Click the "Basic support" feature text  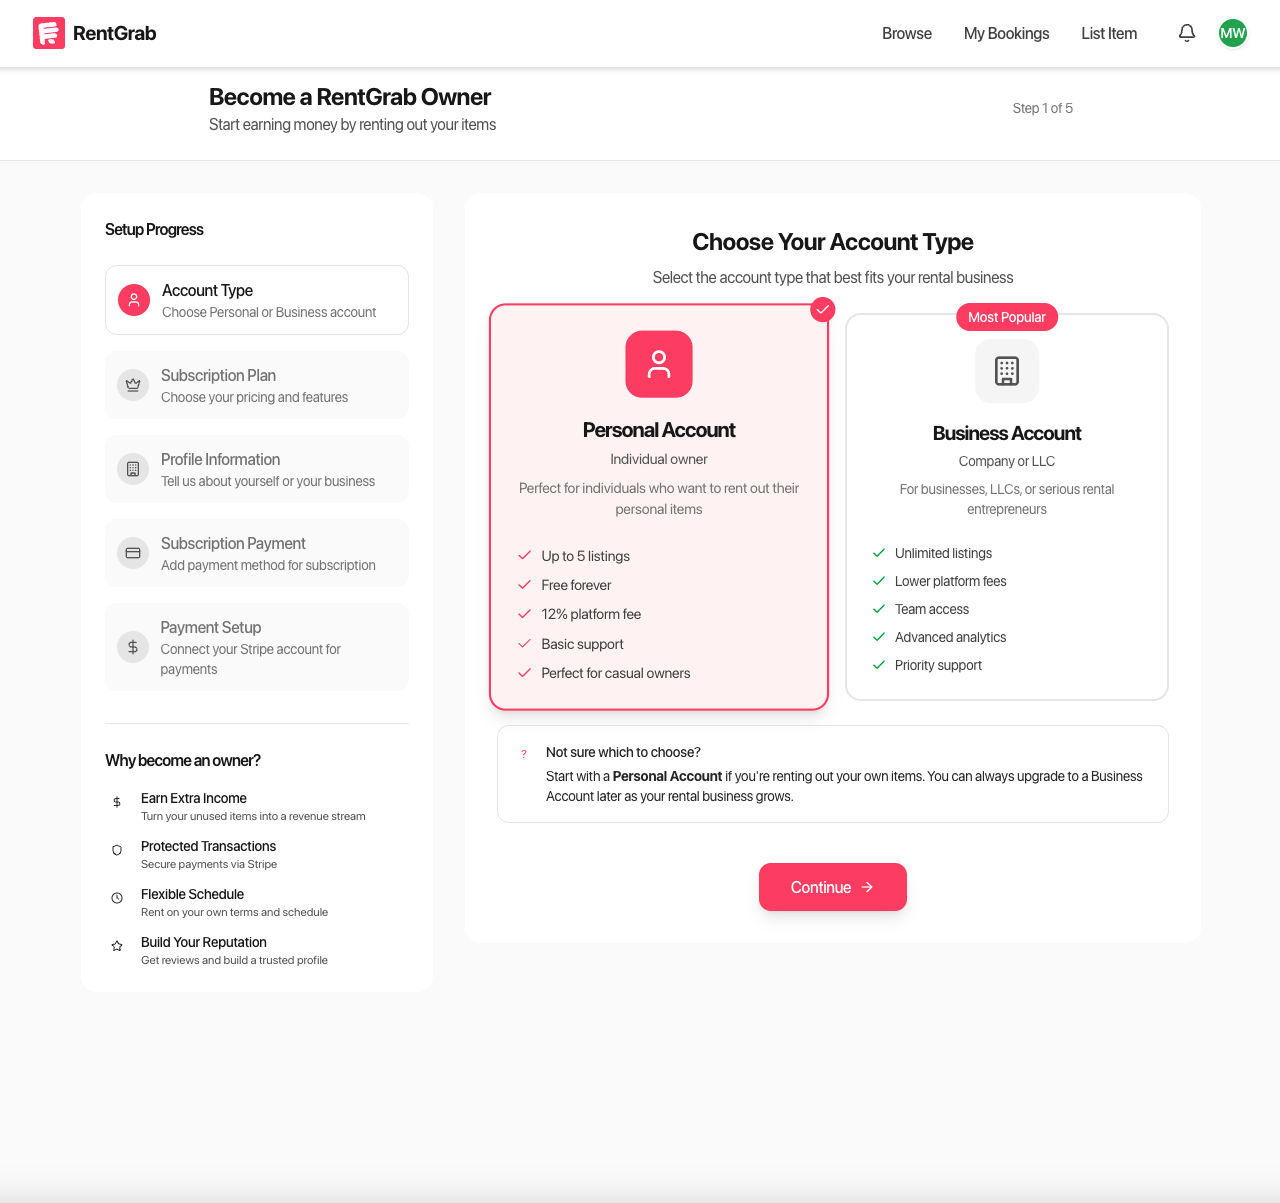click(x=583, y=644)
